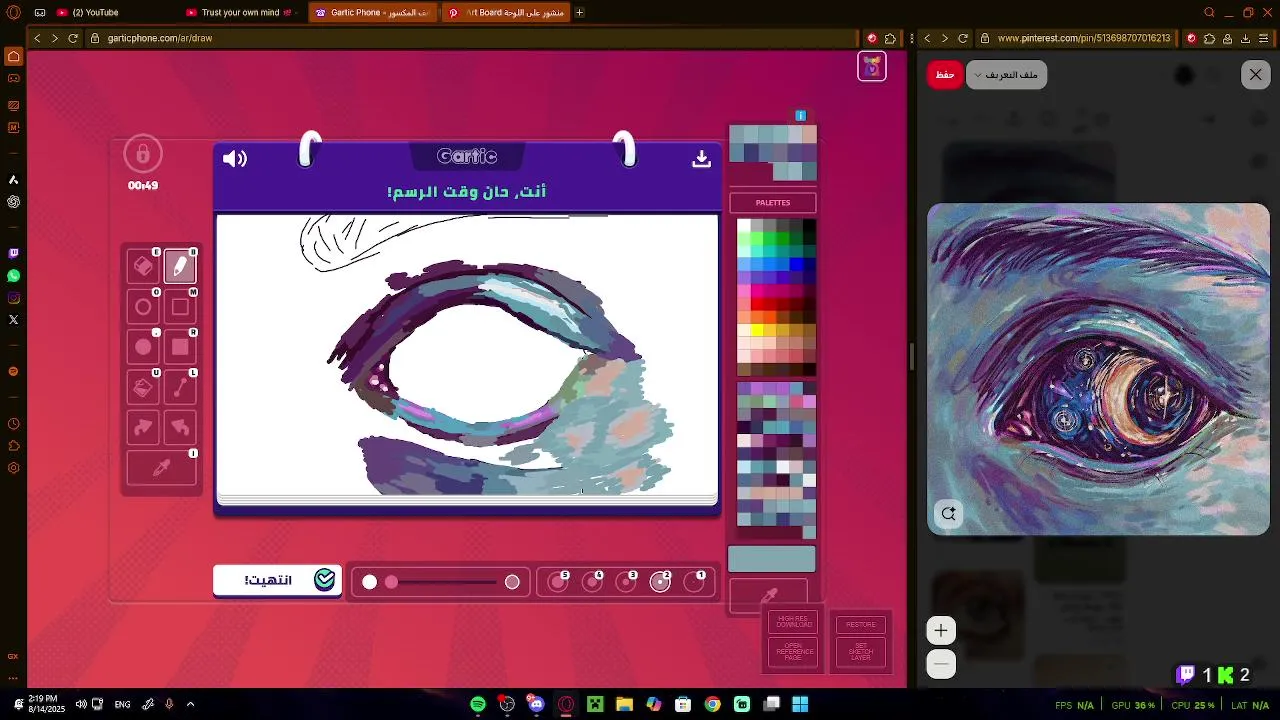Choose brush size 1
This screenshot has height=720, width=1280.
(694, 582)
